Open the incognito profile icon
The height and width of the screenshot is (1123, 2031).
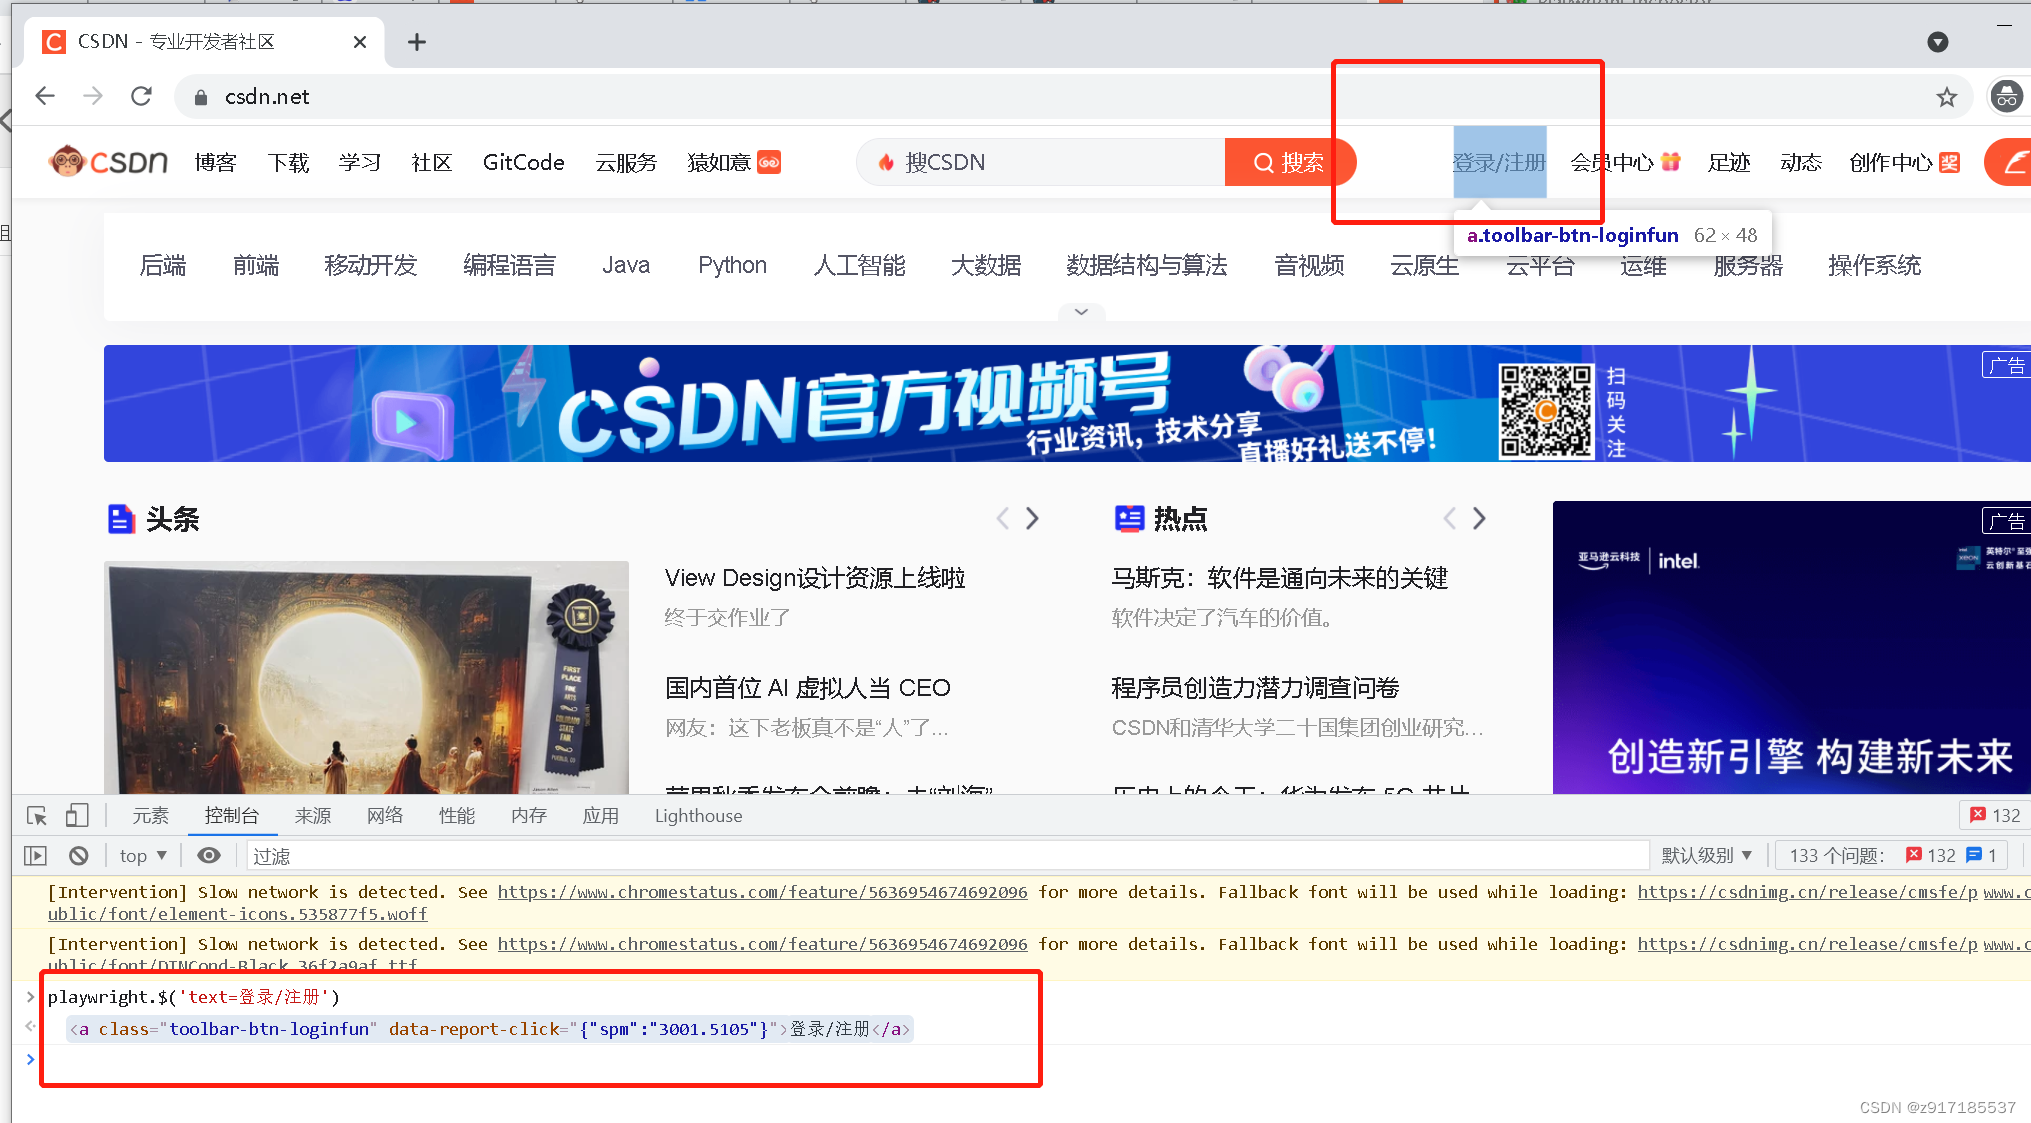(2006, 96)
